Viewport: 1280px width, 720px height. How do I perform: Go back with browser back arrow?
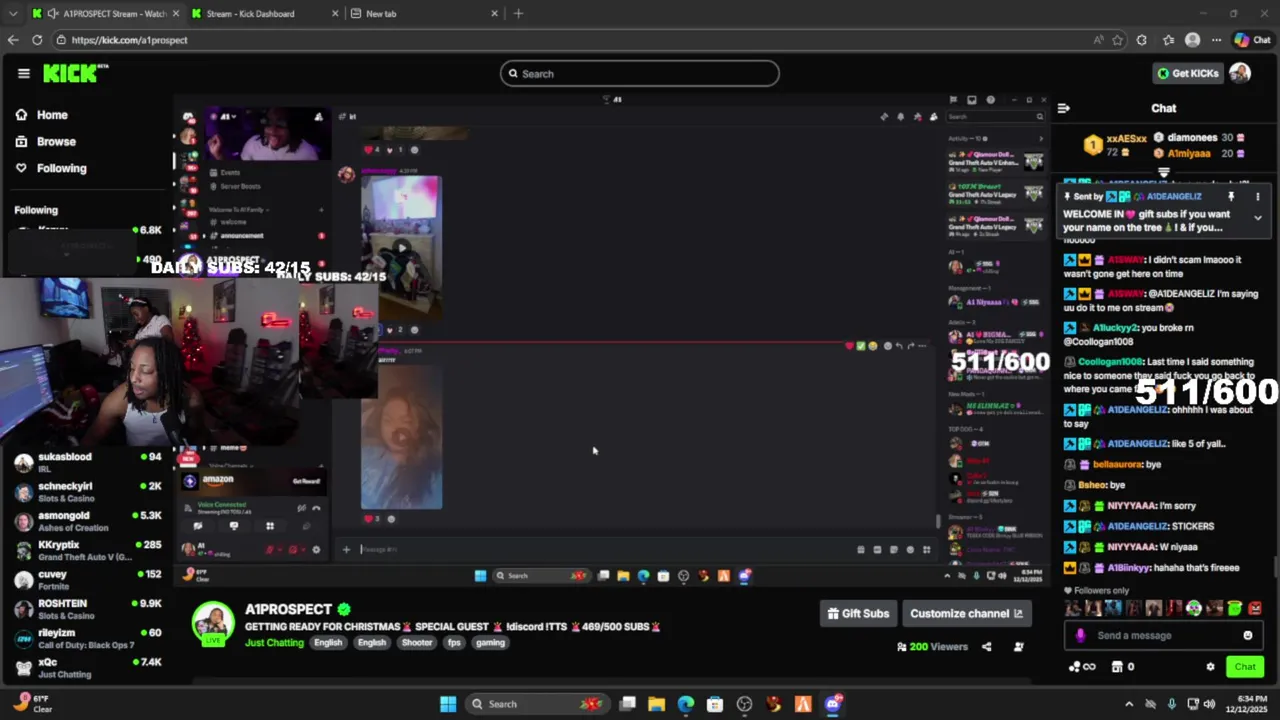pos(12,40)
